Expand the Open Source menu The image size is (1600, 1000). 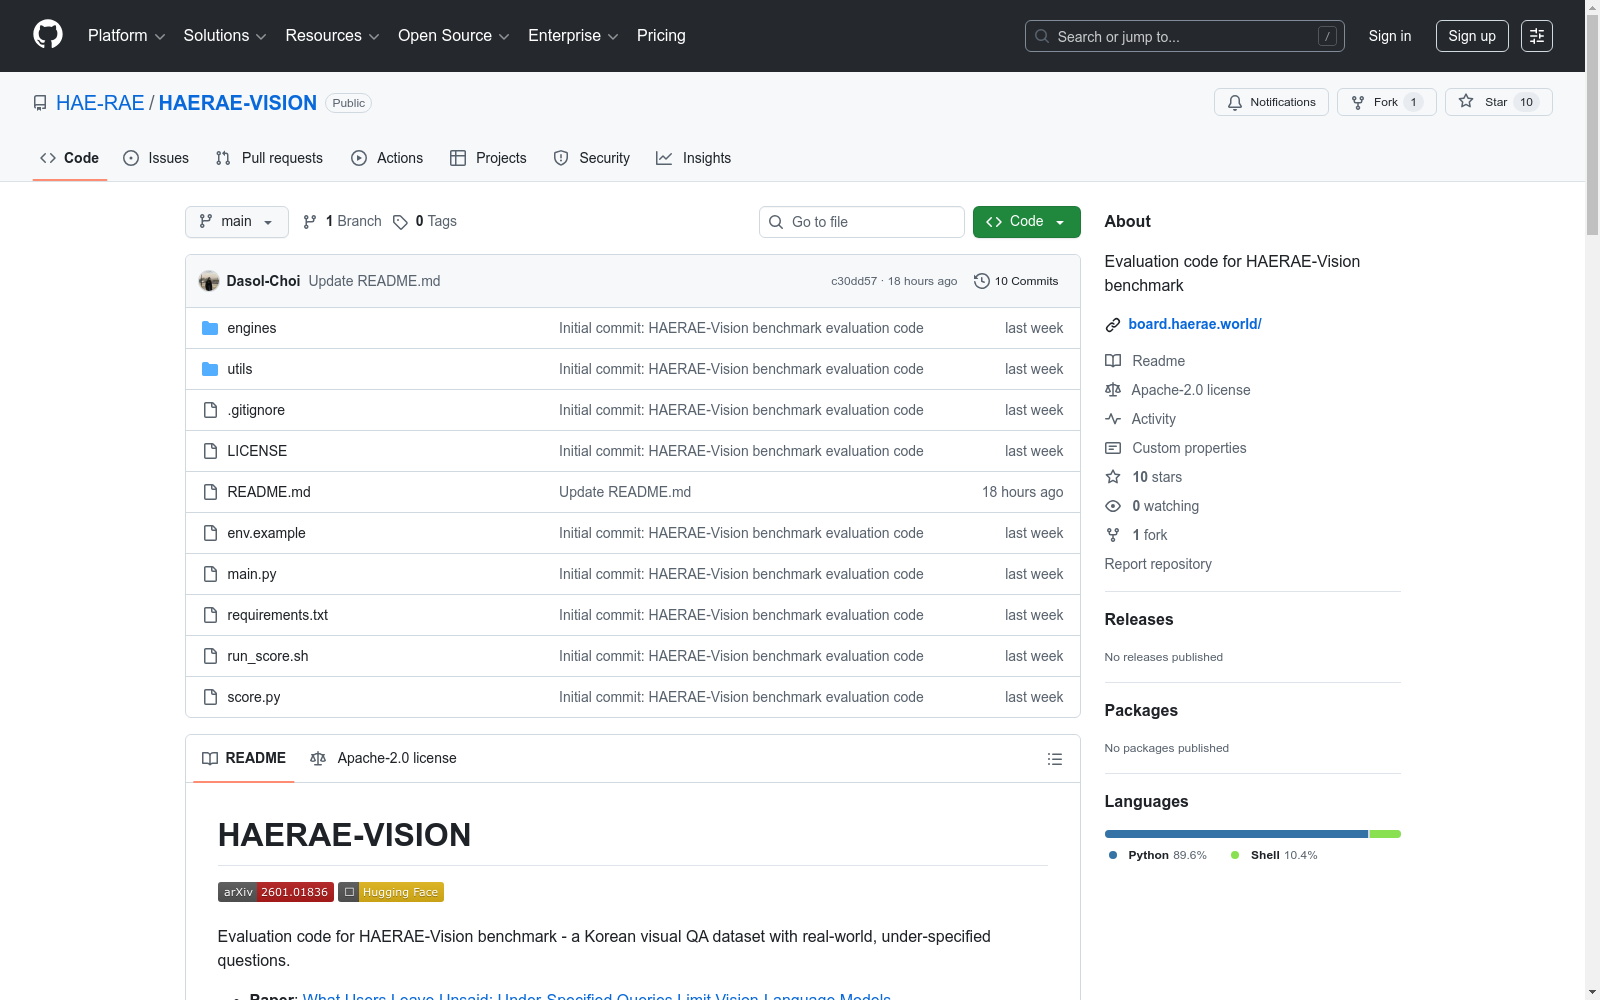pyautogui.click(x=454, y=36)
